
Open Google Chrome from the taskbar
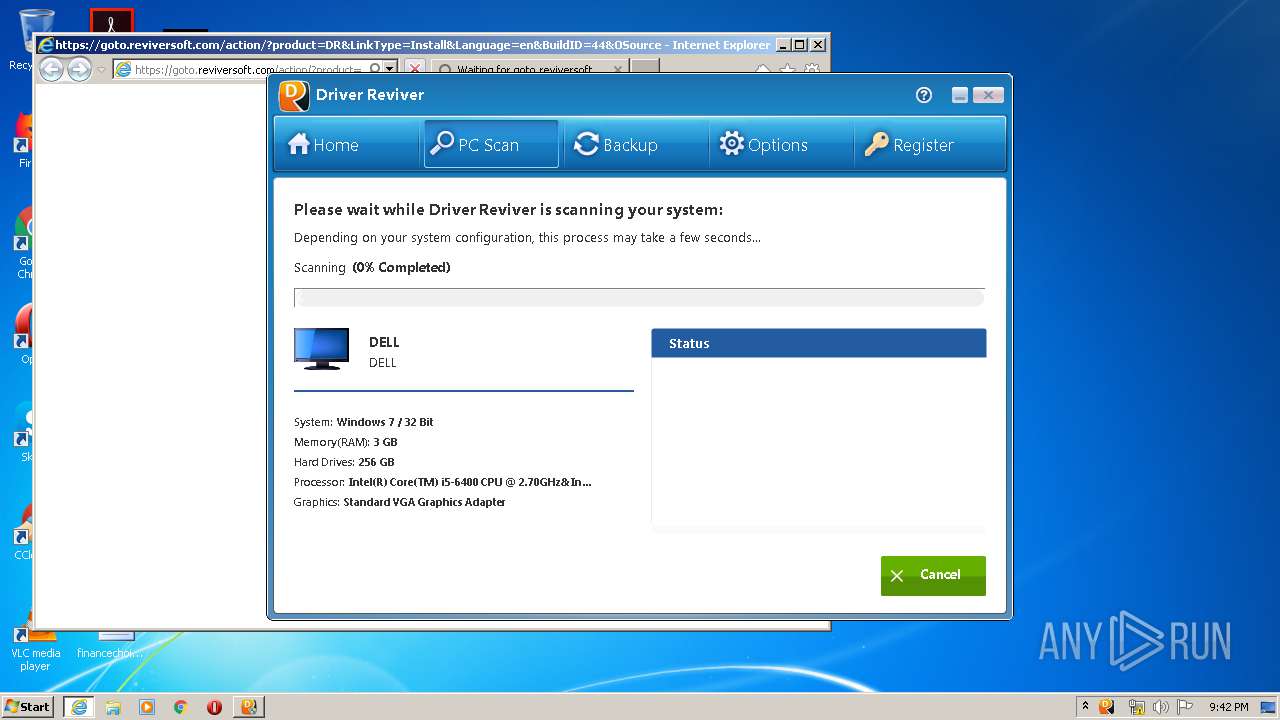181,706
